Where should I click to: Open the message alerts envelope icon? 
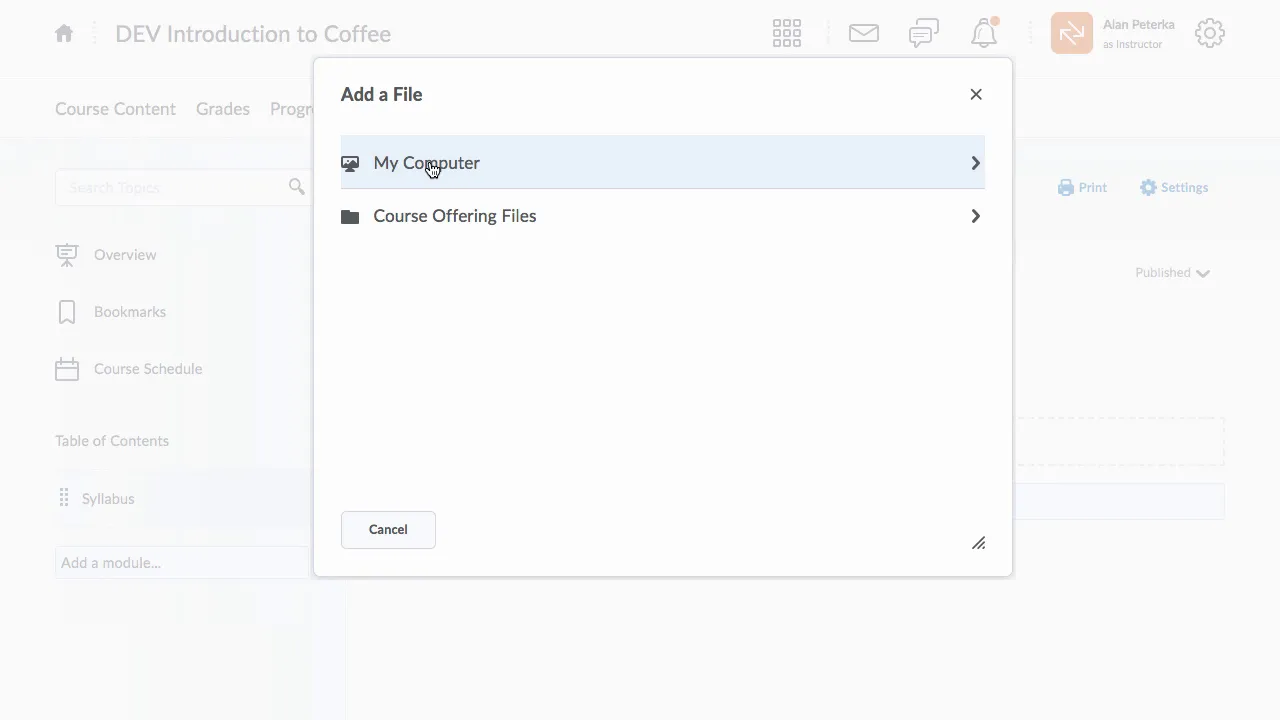coord(864,33)
